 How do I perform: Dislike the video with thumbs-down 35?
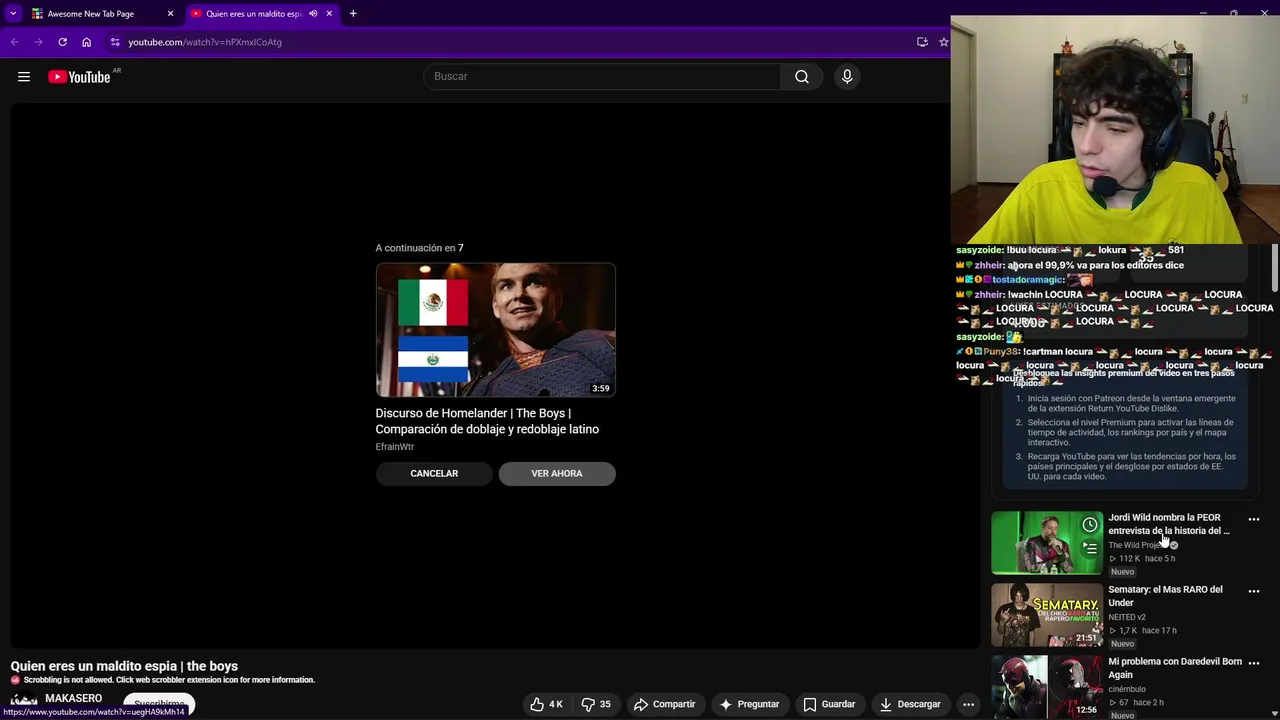[x=596, y=704]
